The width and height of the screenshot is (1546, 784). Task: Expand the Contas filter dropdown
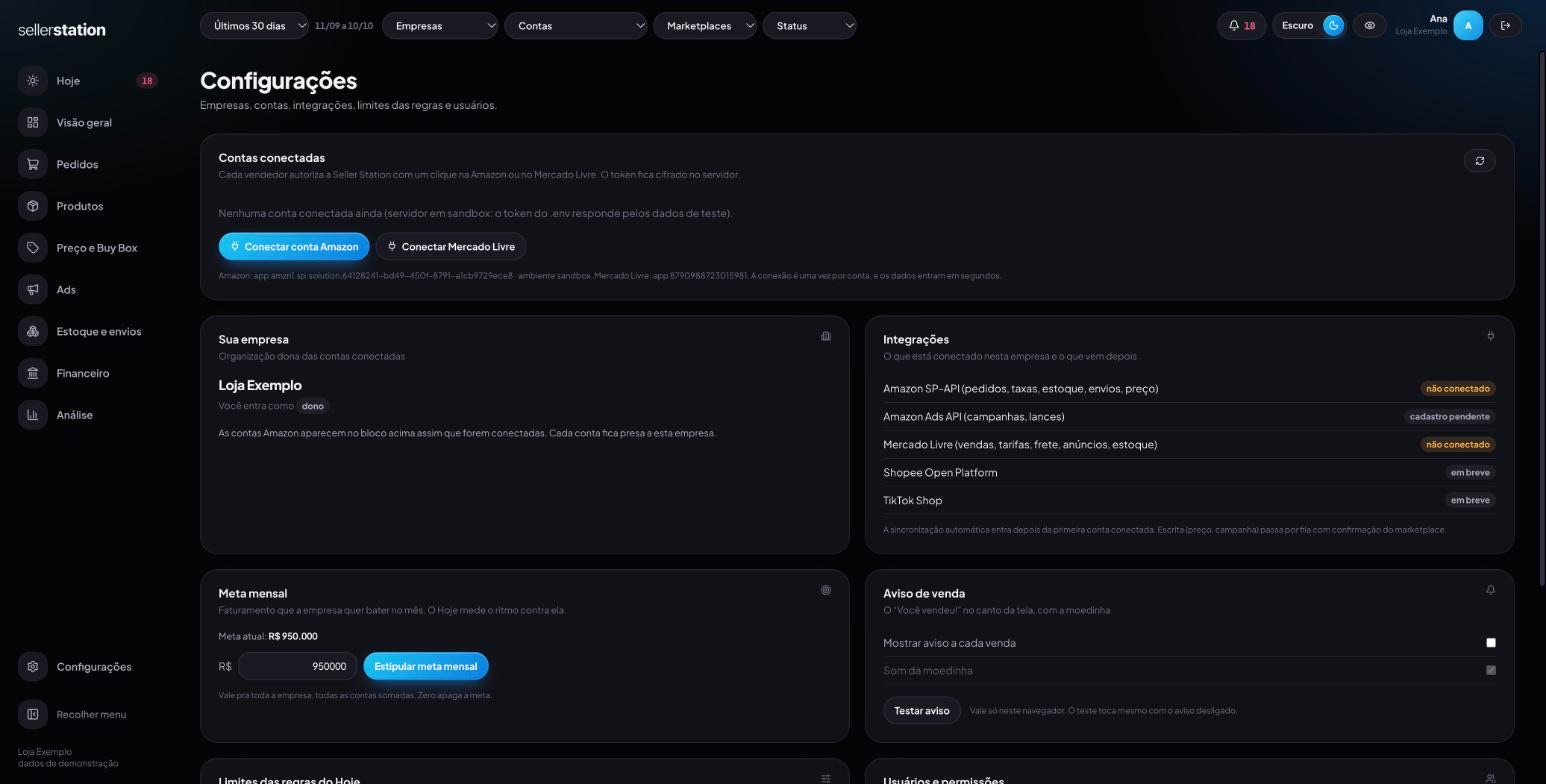(576, 26)
